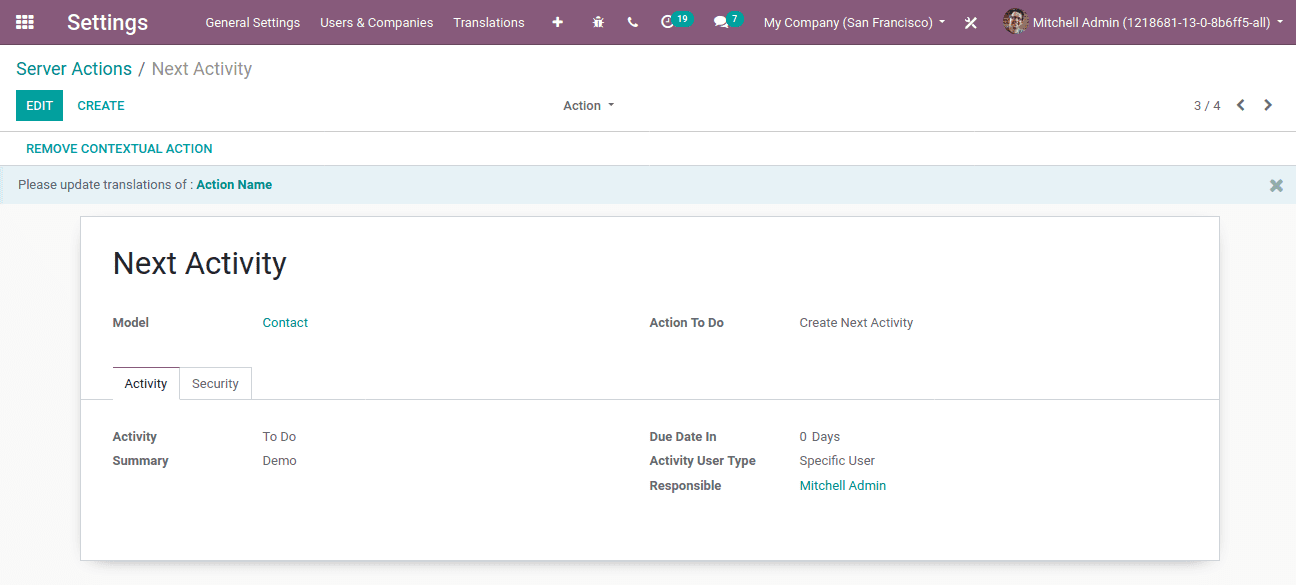This screenshot has height=585, width=1296.
Task: Click the 'Responsible' field label
Action: (x=685, y=486)
